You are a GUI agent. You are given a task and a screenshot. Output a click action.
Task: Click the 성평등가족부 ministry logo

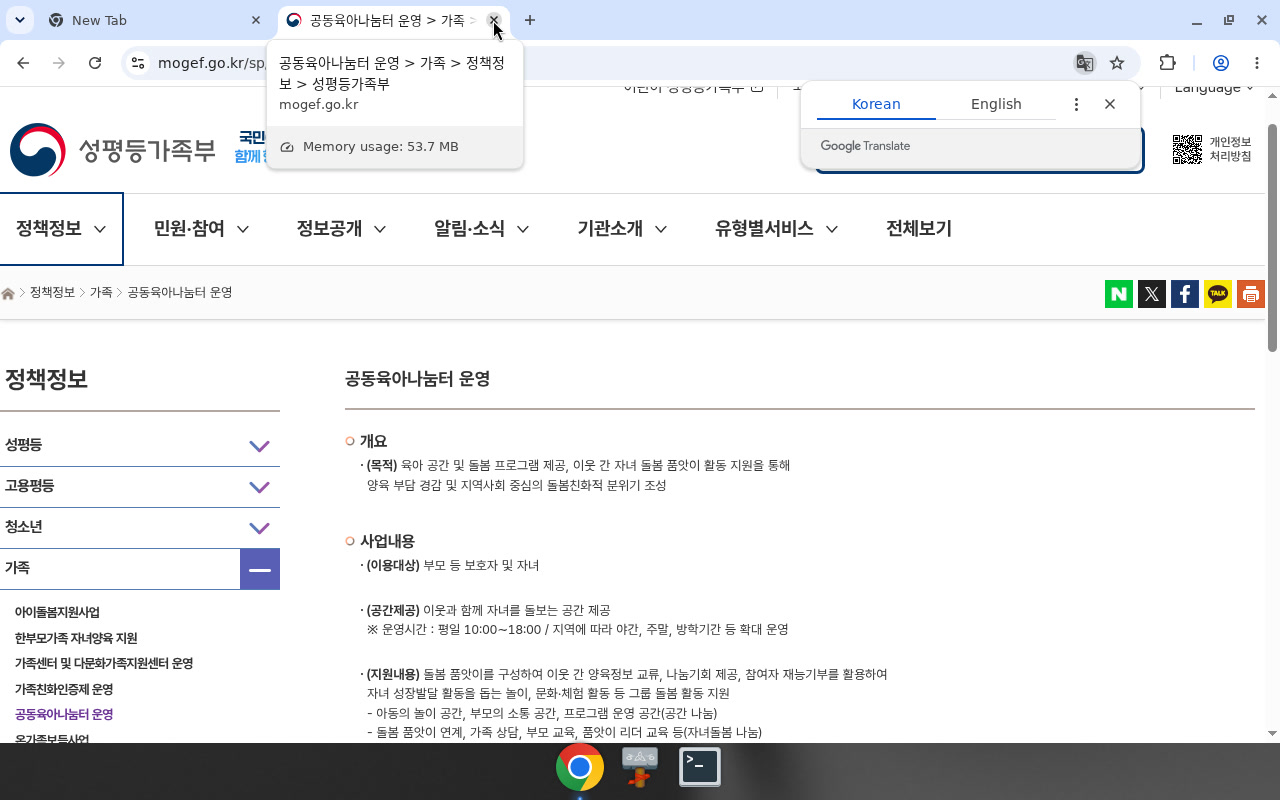coord(112,150)
